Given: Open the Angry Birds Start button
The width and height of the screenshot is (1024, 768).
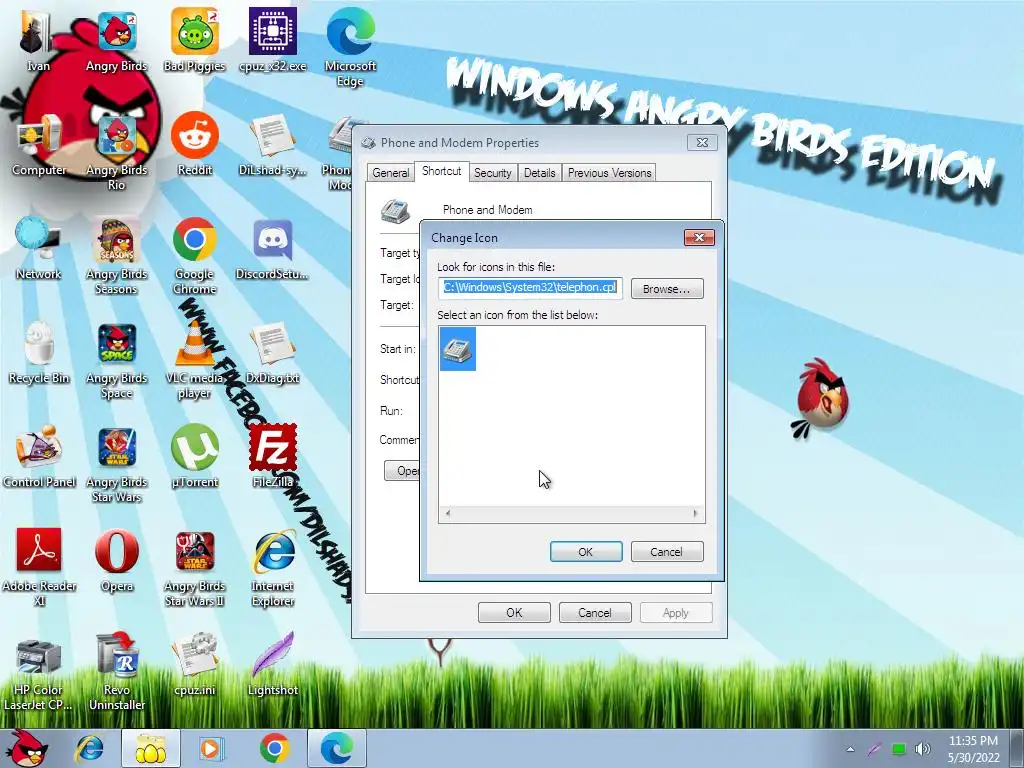Looking at the screenshot, I should pos(26,748).
